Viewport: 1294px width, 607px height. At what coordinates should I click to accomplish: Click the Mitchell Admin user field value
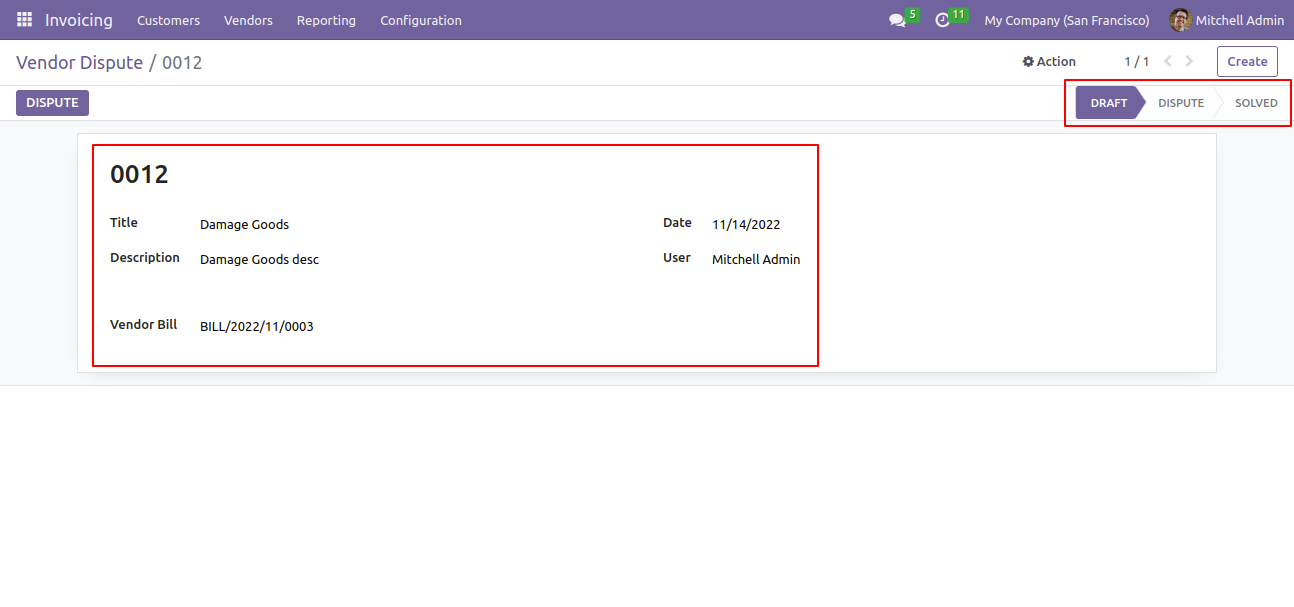(756, 260)
